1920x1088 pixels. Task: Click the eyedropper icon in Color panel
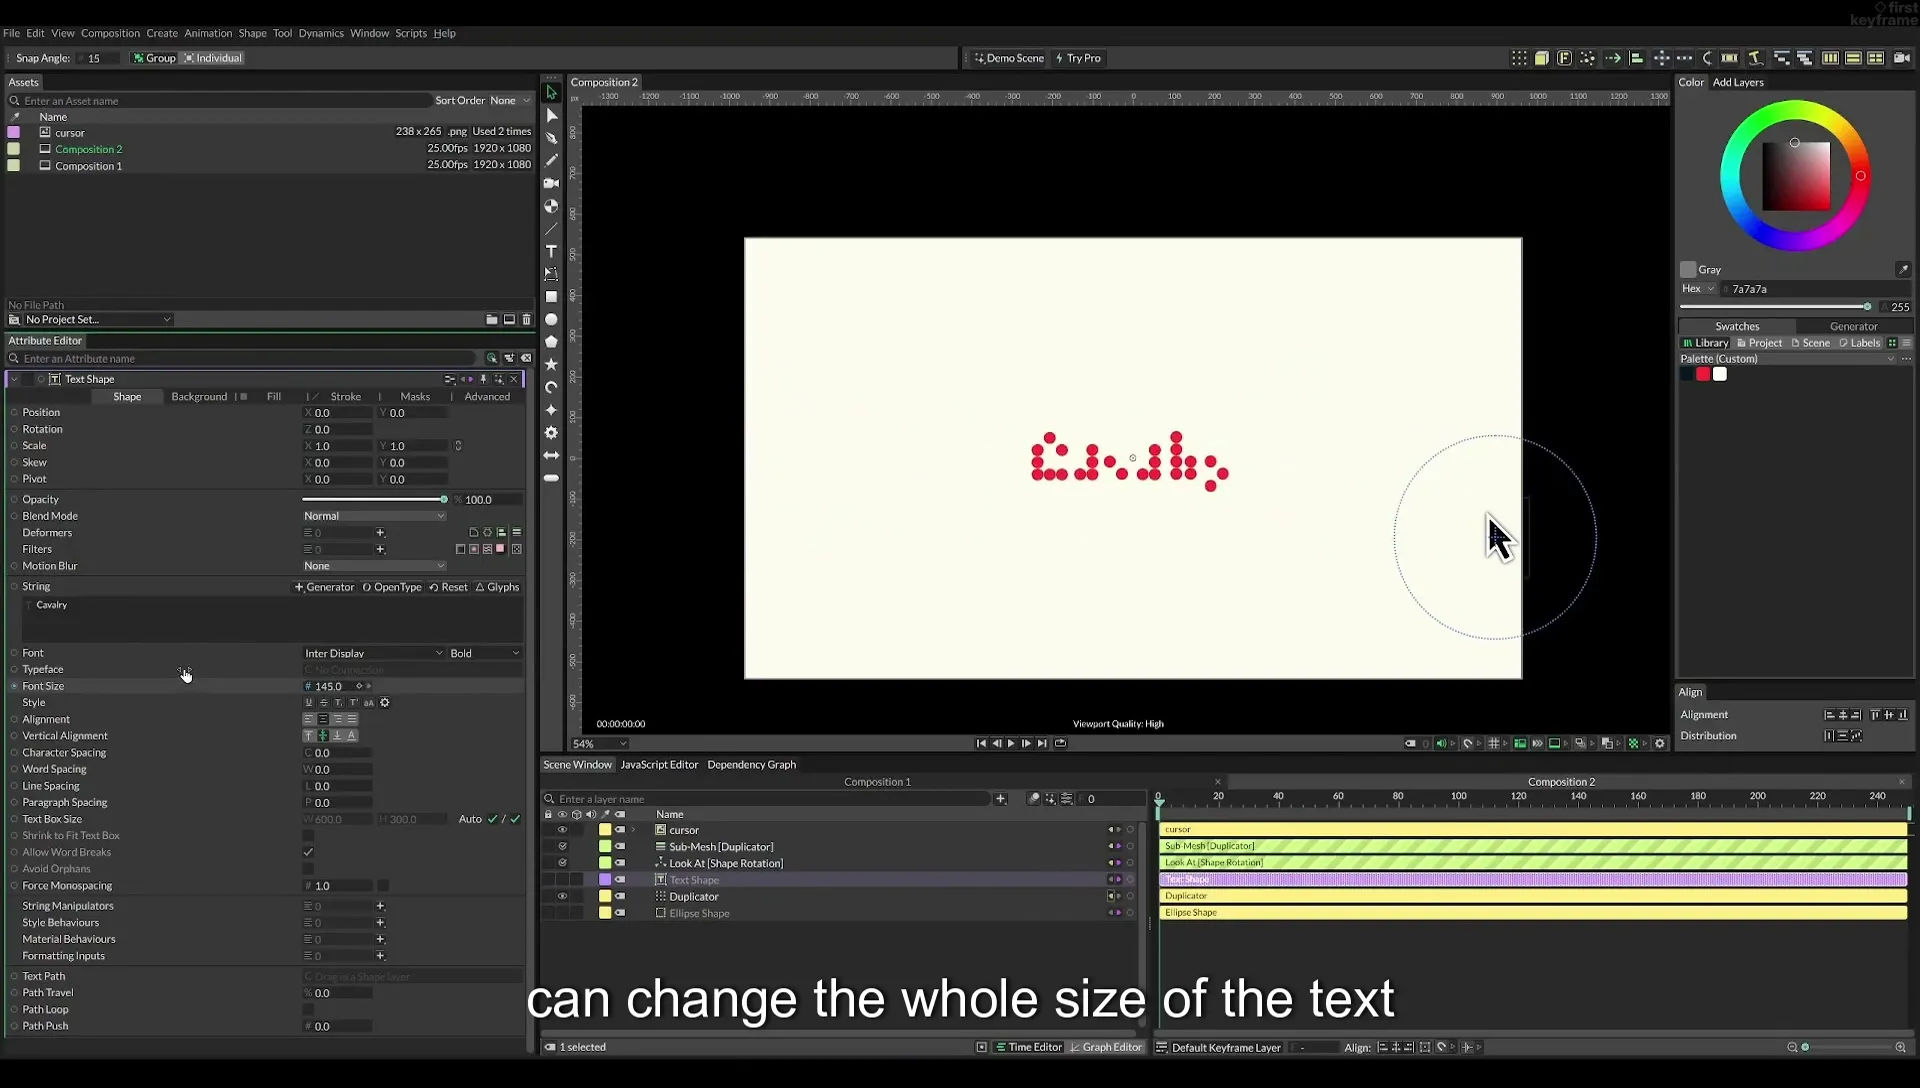1903,269
